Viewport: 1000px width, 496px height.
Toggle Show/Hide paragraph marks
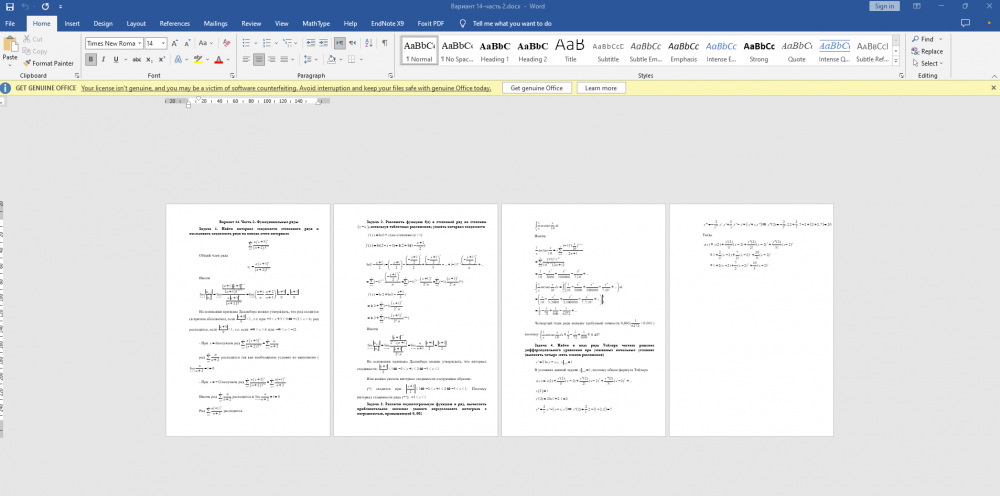click(x=384, y=44)
